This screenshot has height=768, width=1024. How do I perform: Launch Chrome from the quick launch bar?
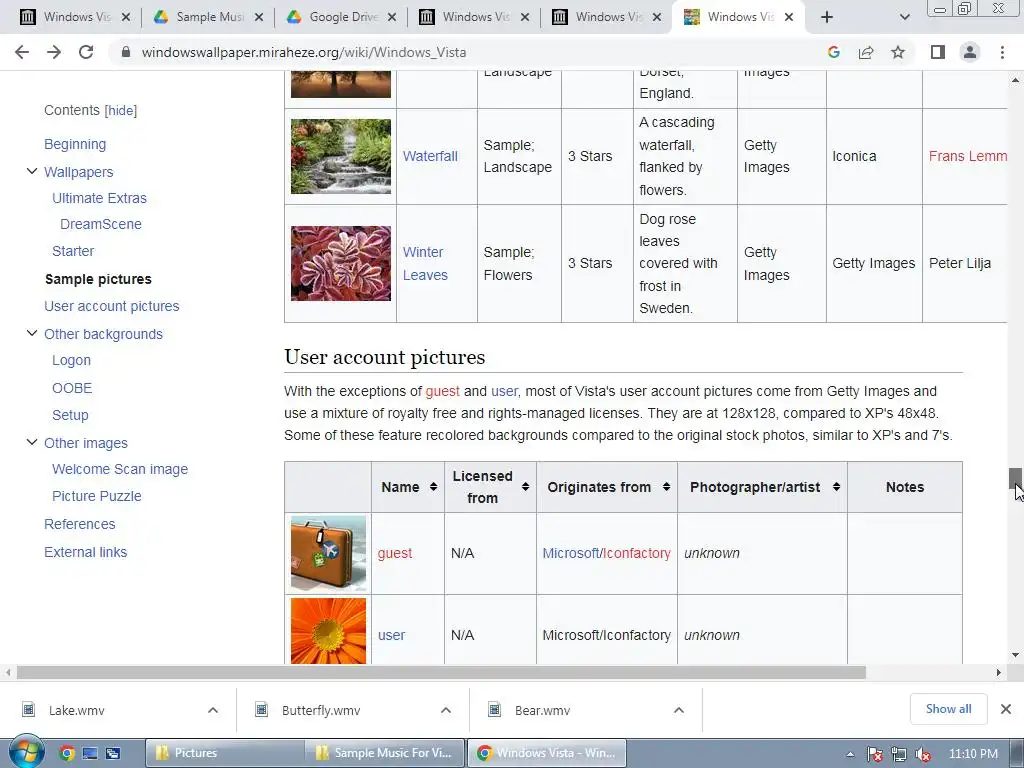tap(67, 754)
